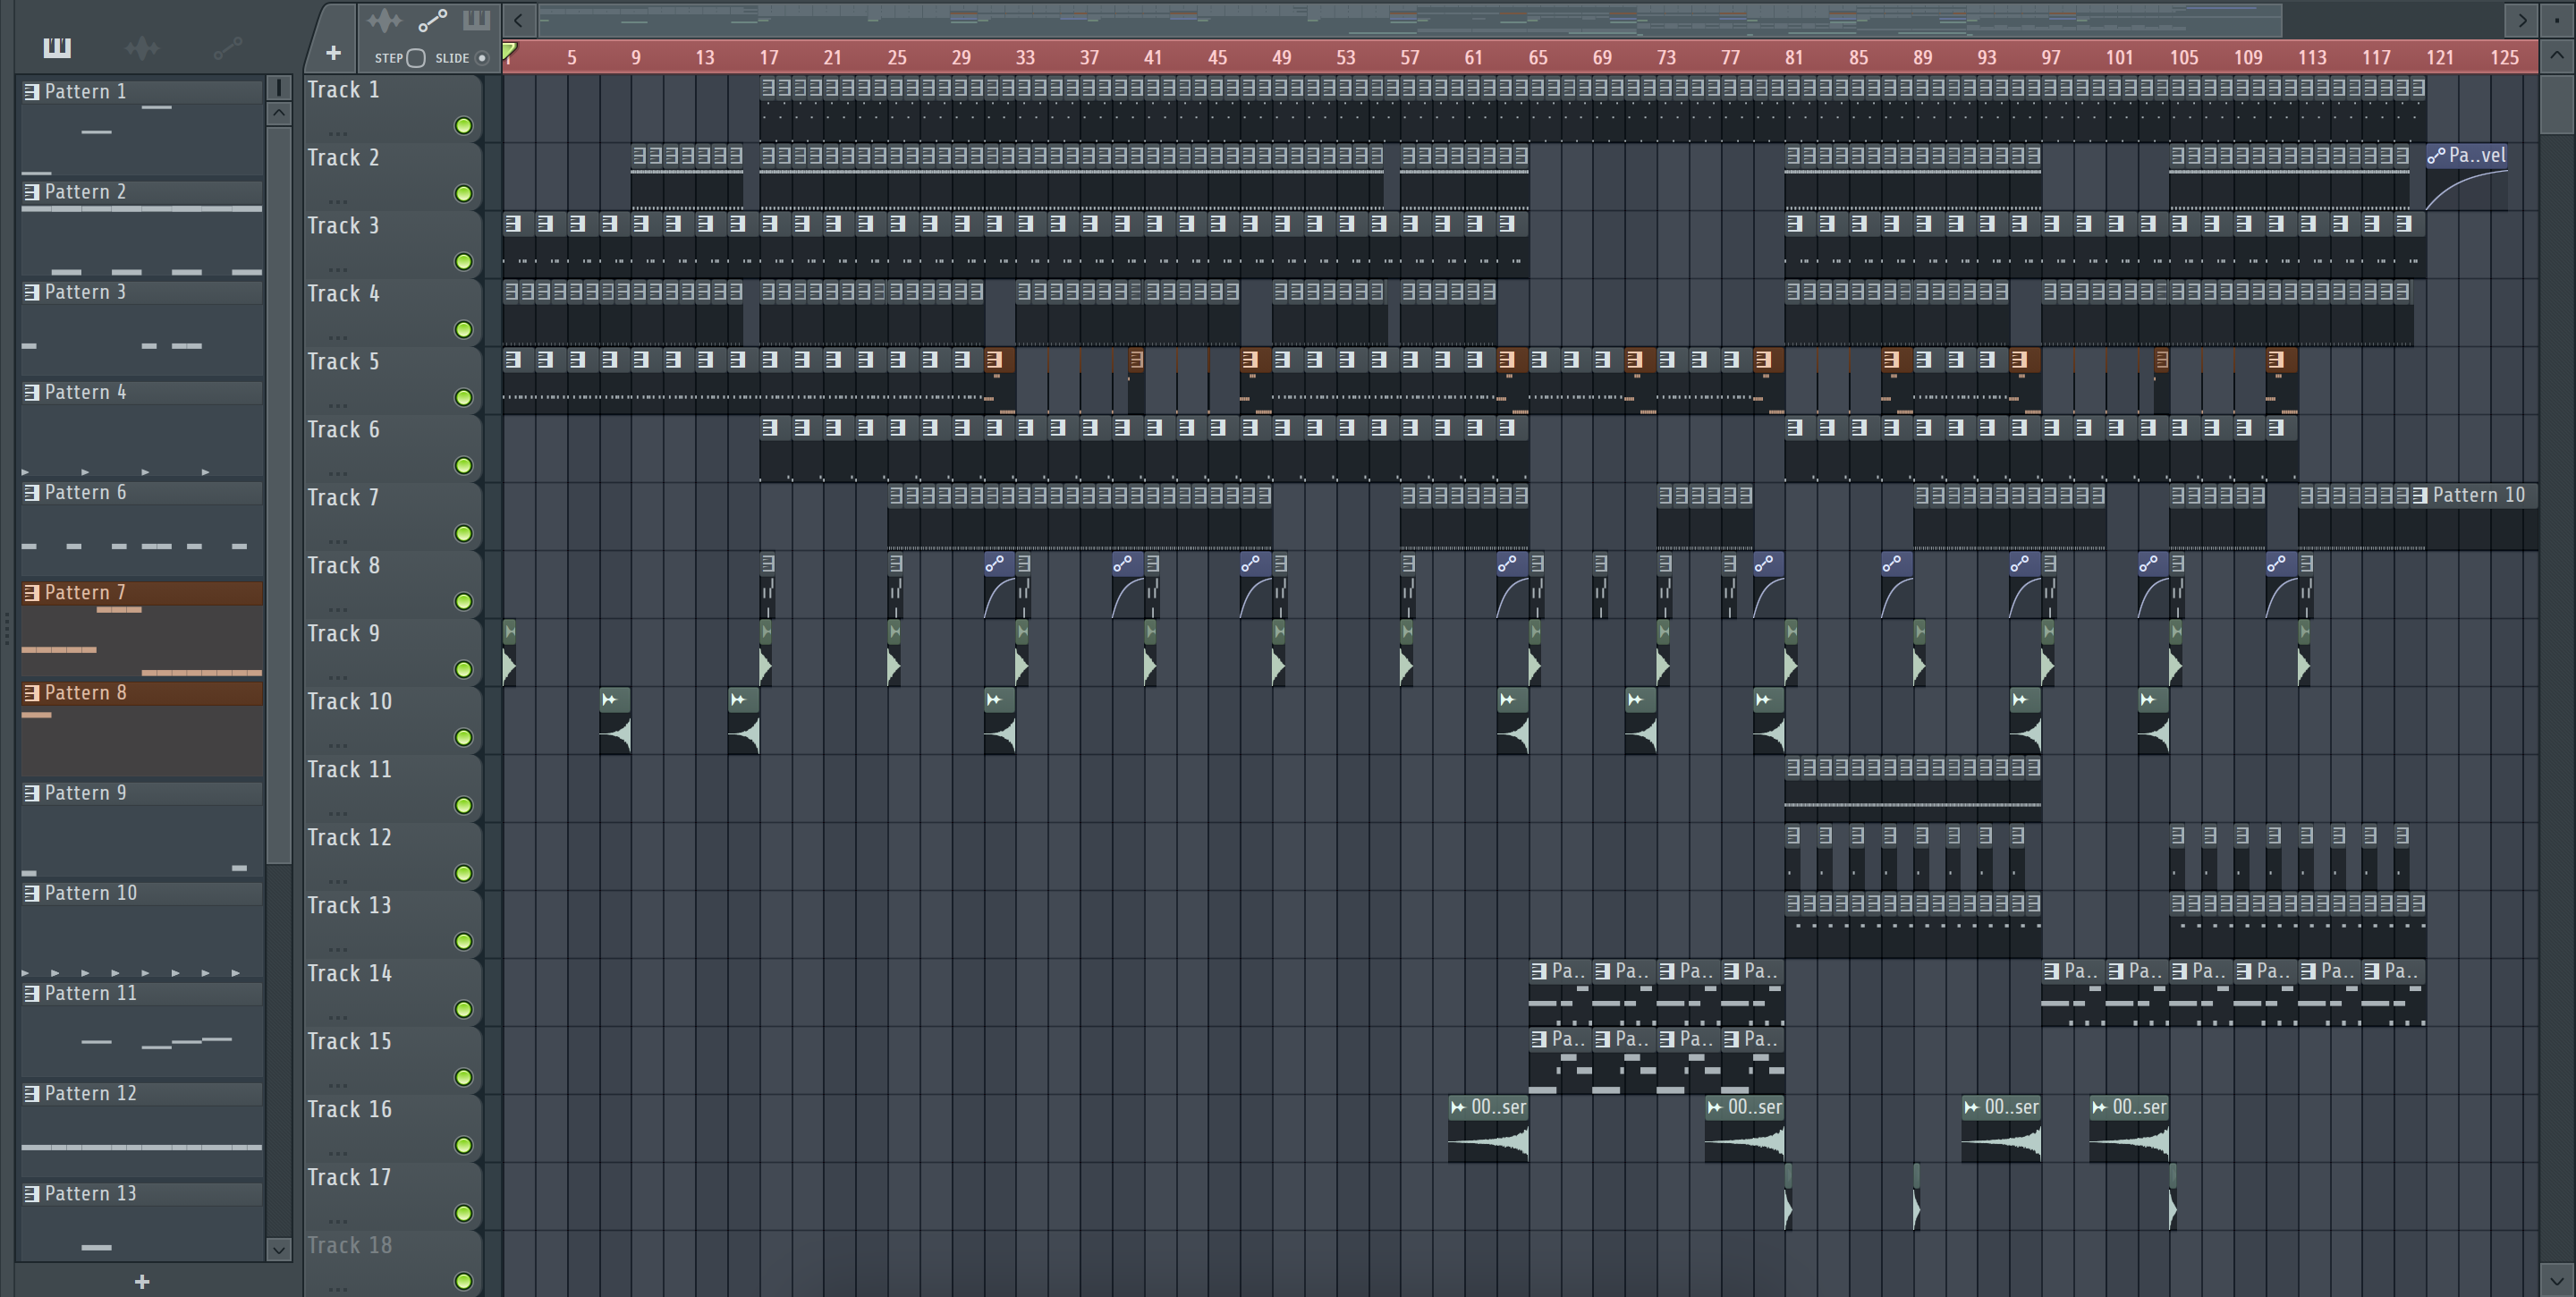This screenshot has width=2576, height=1297.
Task: Click the right arrow of horizontal scrollbar
Action: click(x=2521, y=20)
